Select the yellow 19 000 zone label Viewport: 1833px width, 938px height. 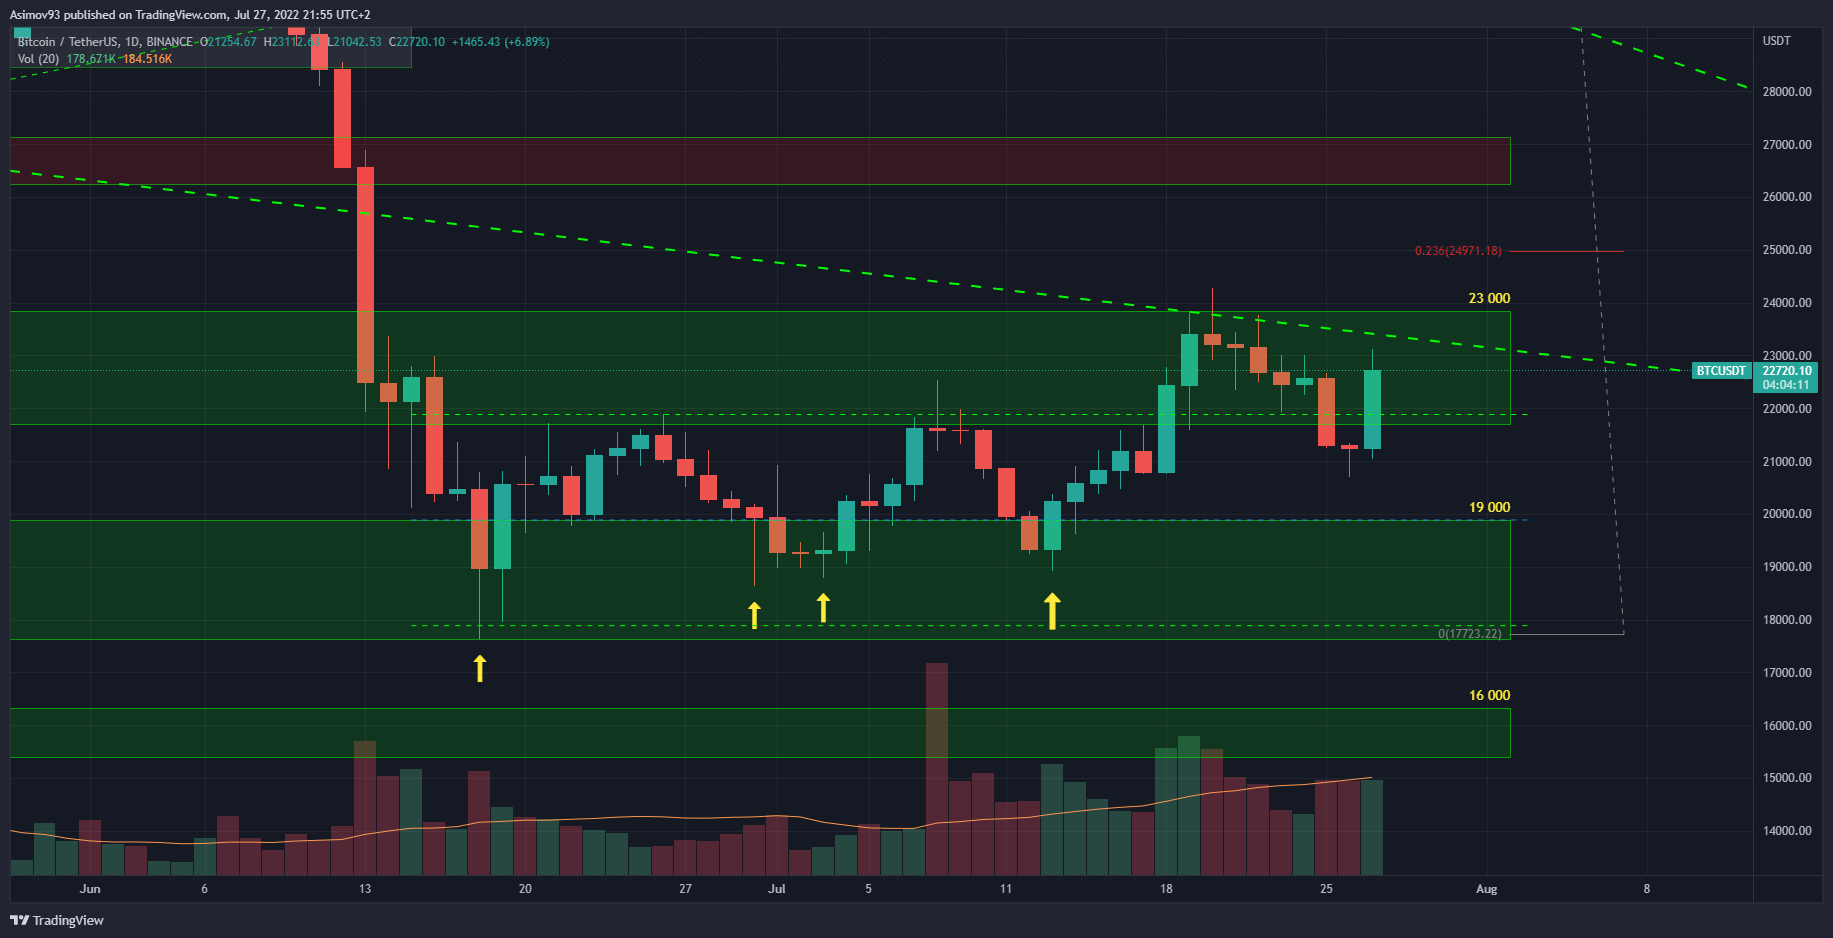(1488, 507)
